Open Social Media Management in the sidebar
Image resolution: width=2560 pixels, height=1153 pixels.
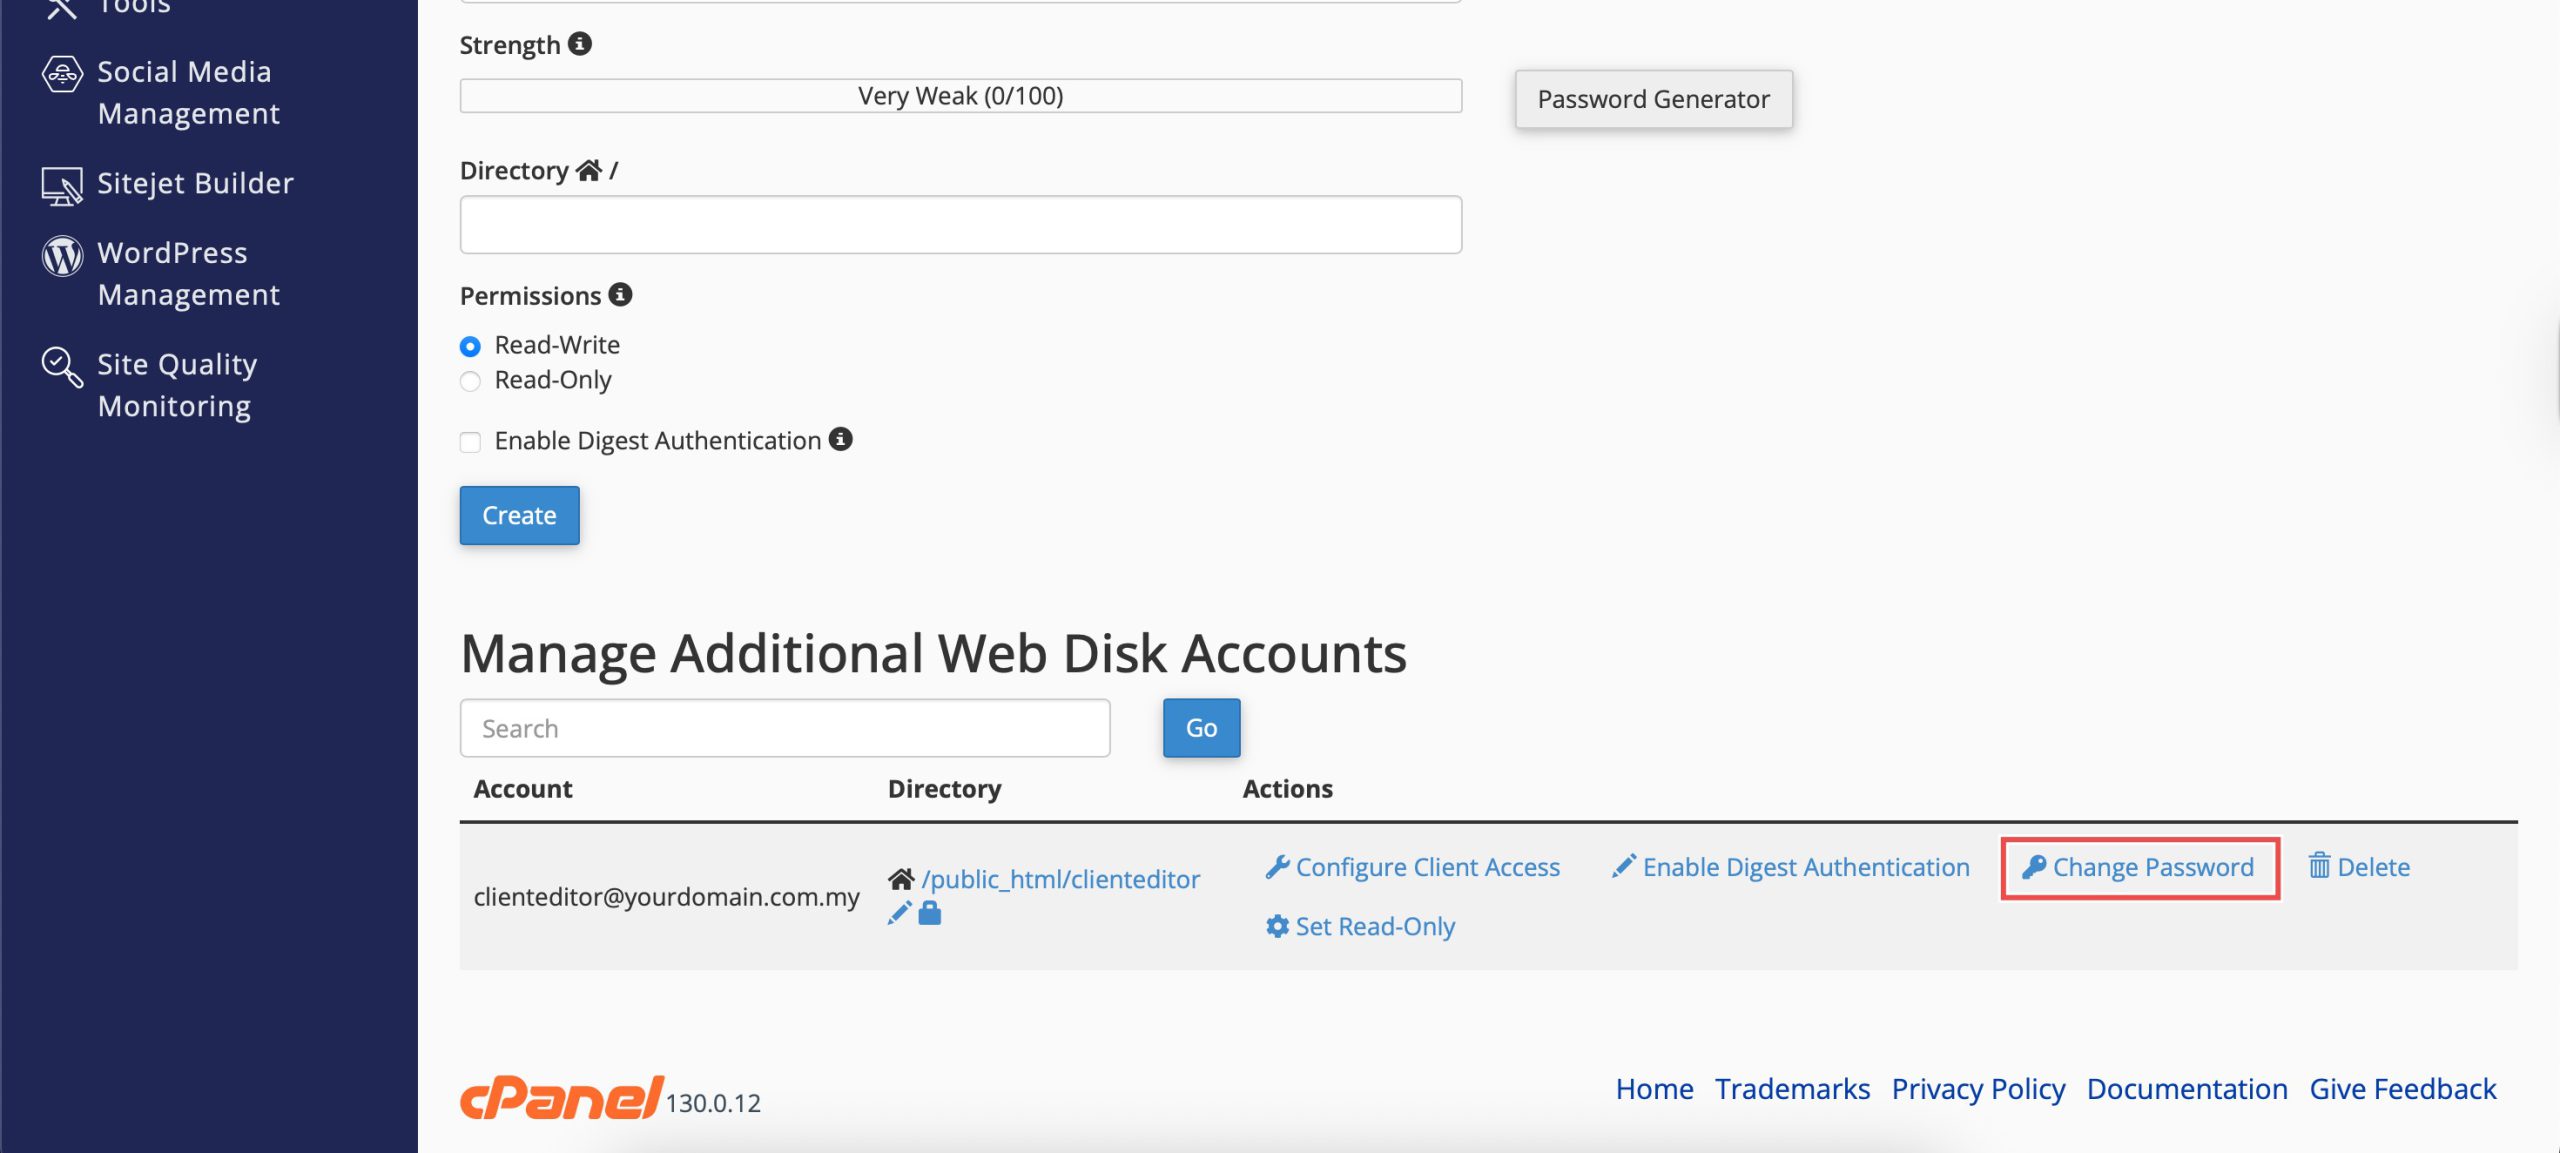pyautogui.click(x=185, y=92)
